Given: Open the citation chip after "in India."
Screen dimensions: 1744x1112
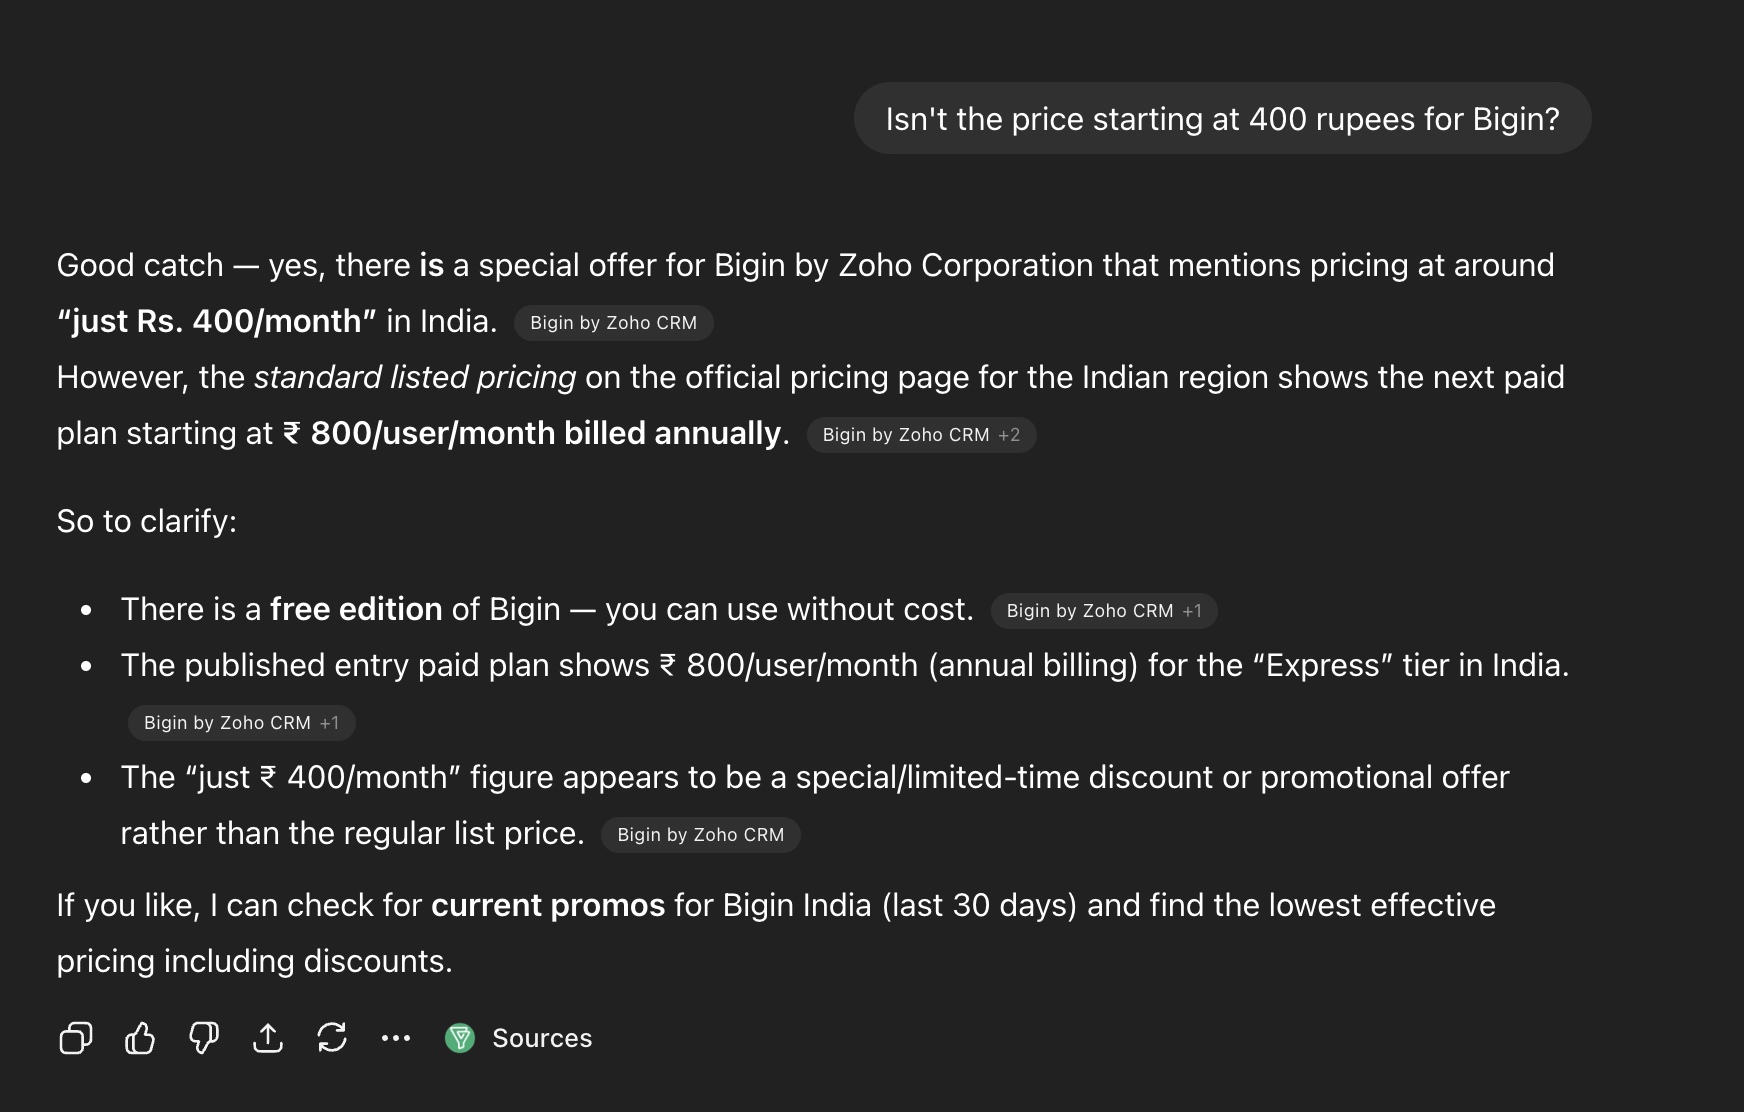Looking at the screenshot, I should (613, 323).
